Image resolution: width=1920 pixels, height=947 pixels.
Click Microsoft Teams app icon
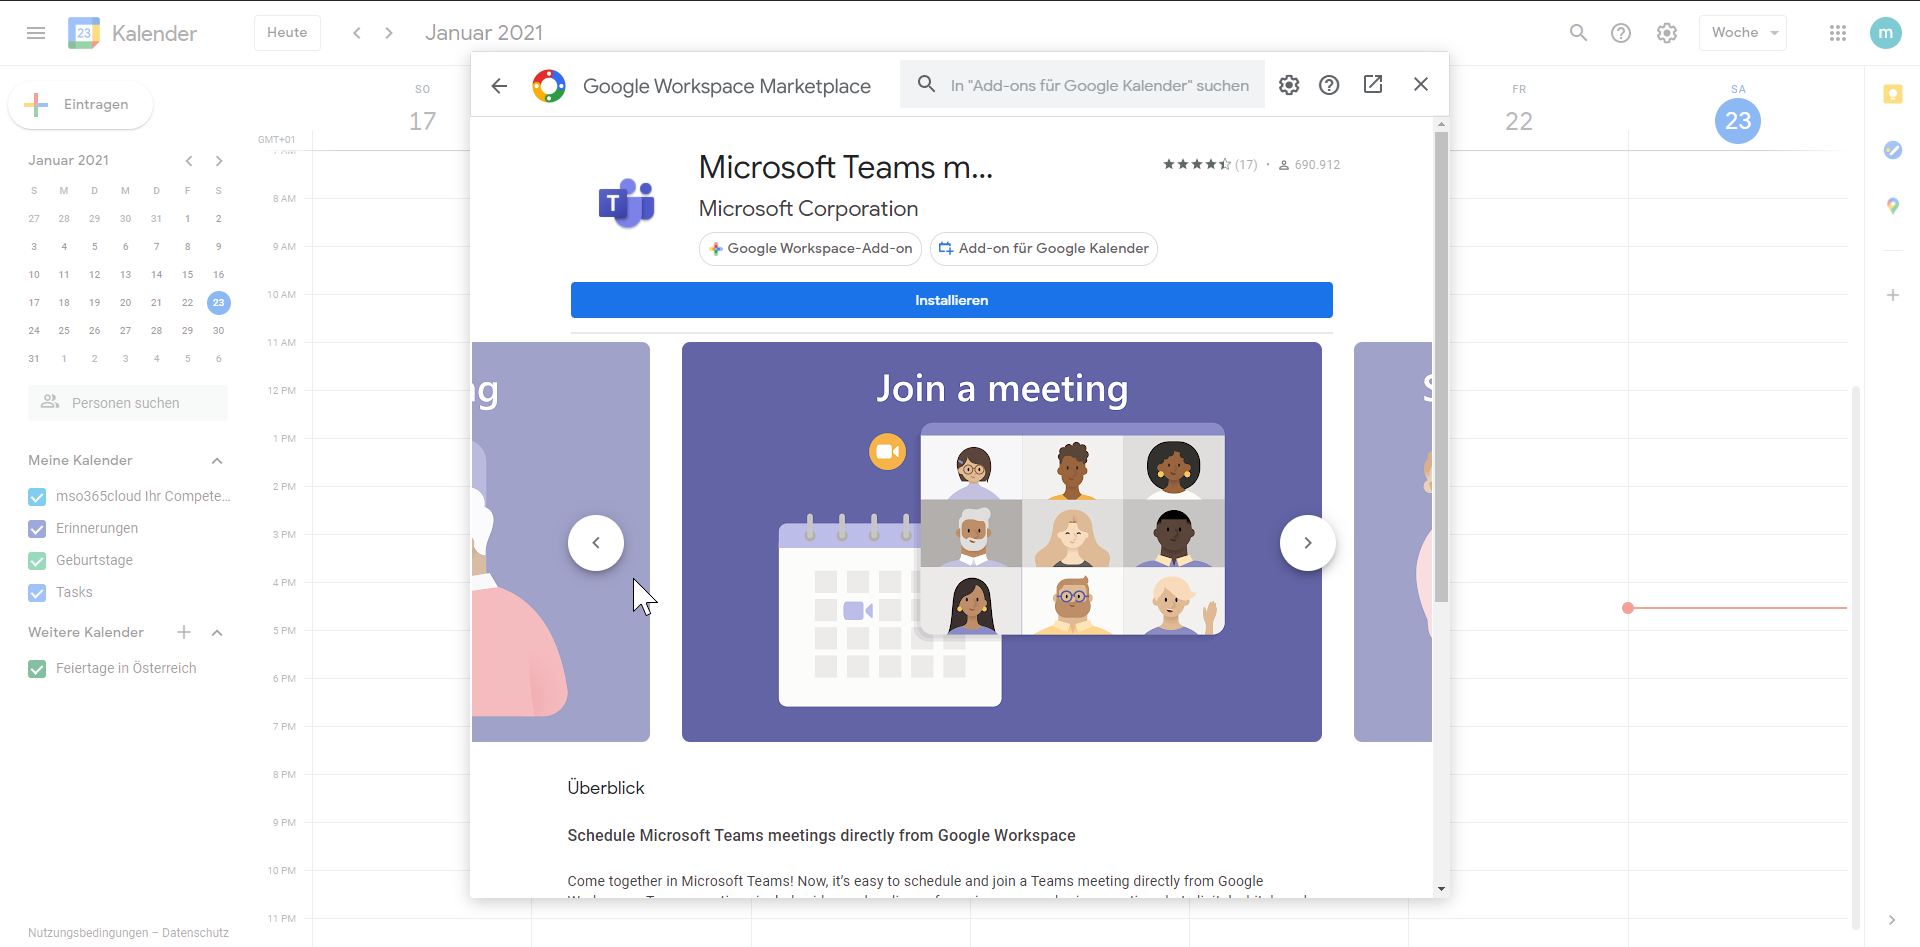[x=627, y=204]
